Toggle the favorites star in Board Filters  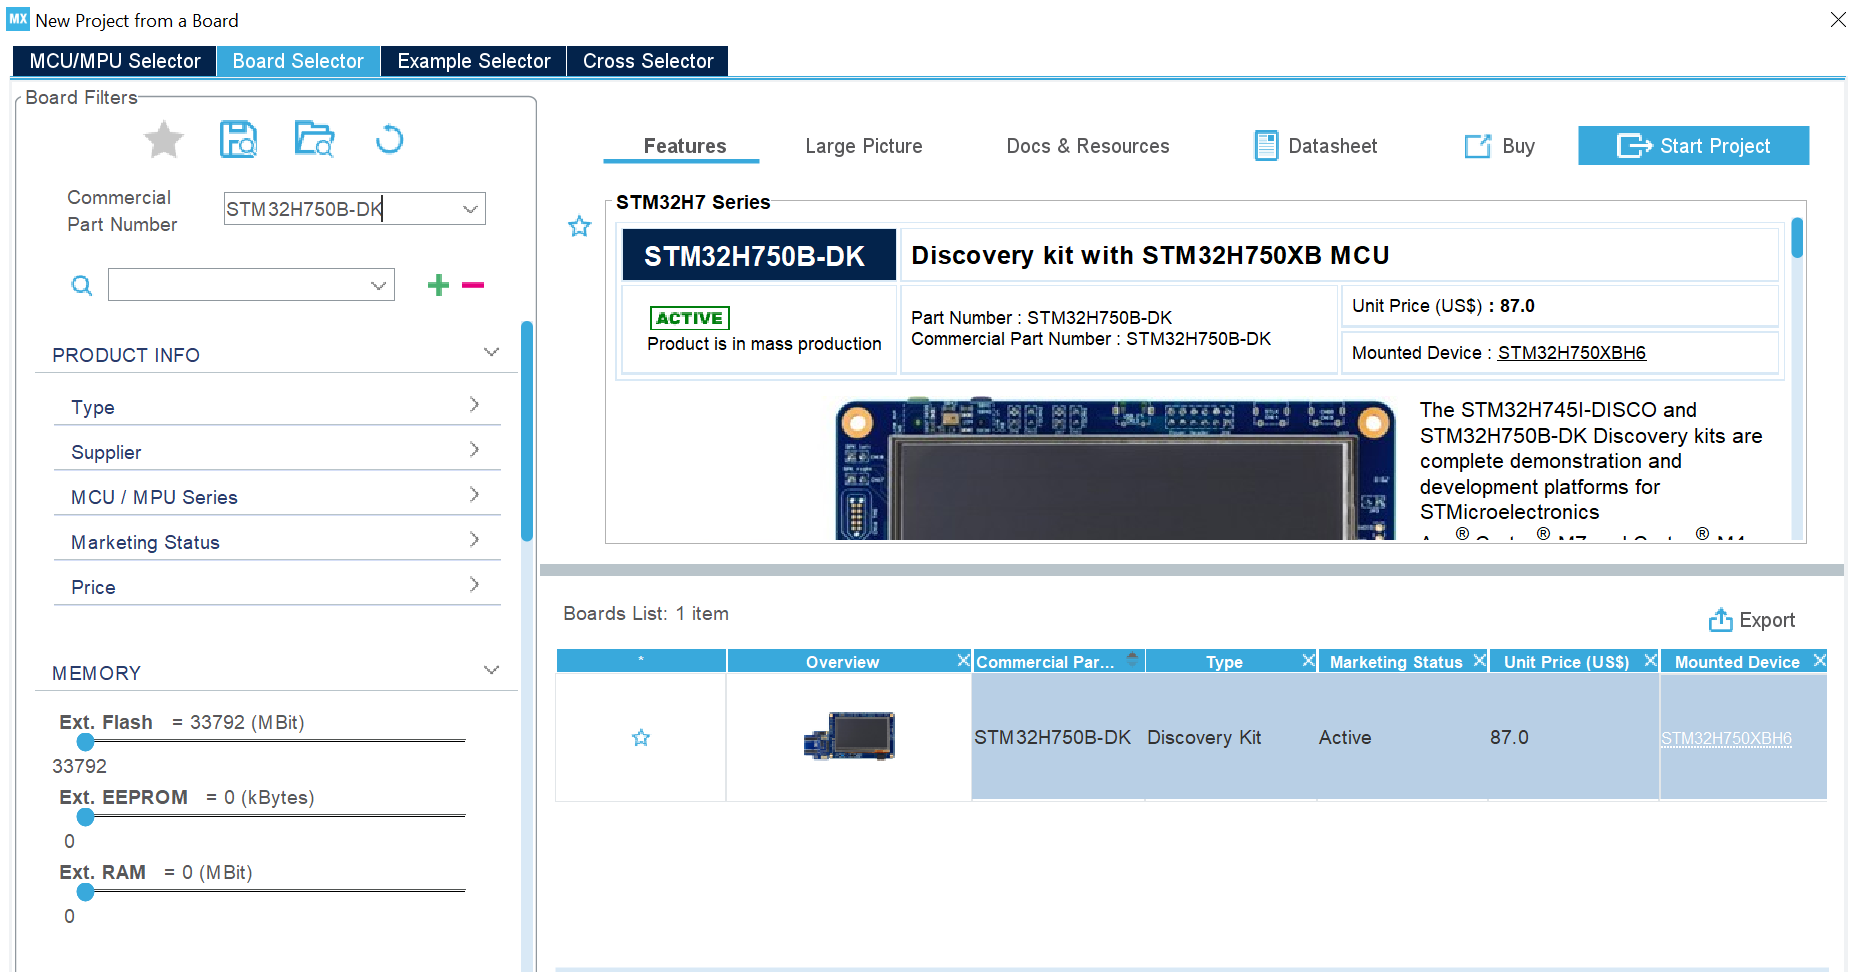(x=163, y=140)
